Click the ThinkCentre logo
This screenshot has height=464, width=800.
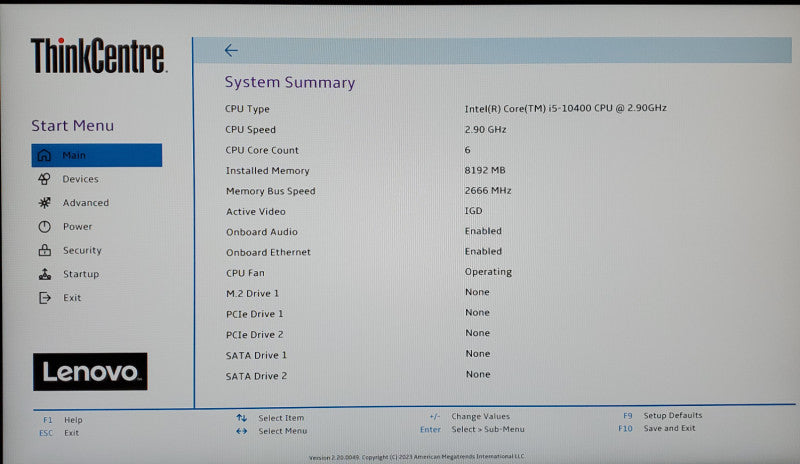tap(98, 55)
